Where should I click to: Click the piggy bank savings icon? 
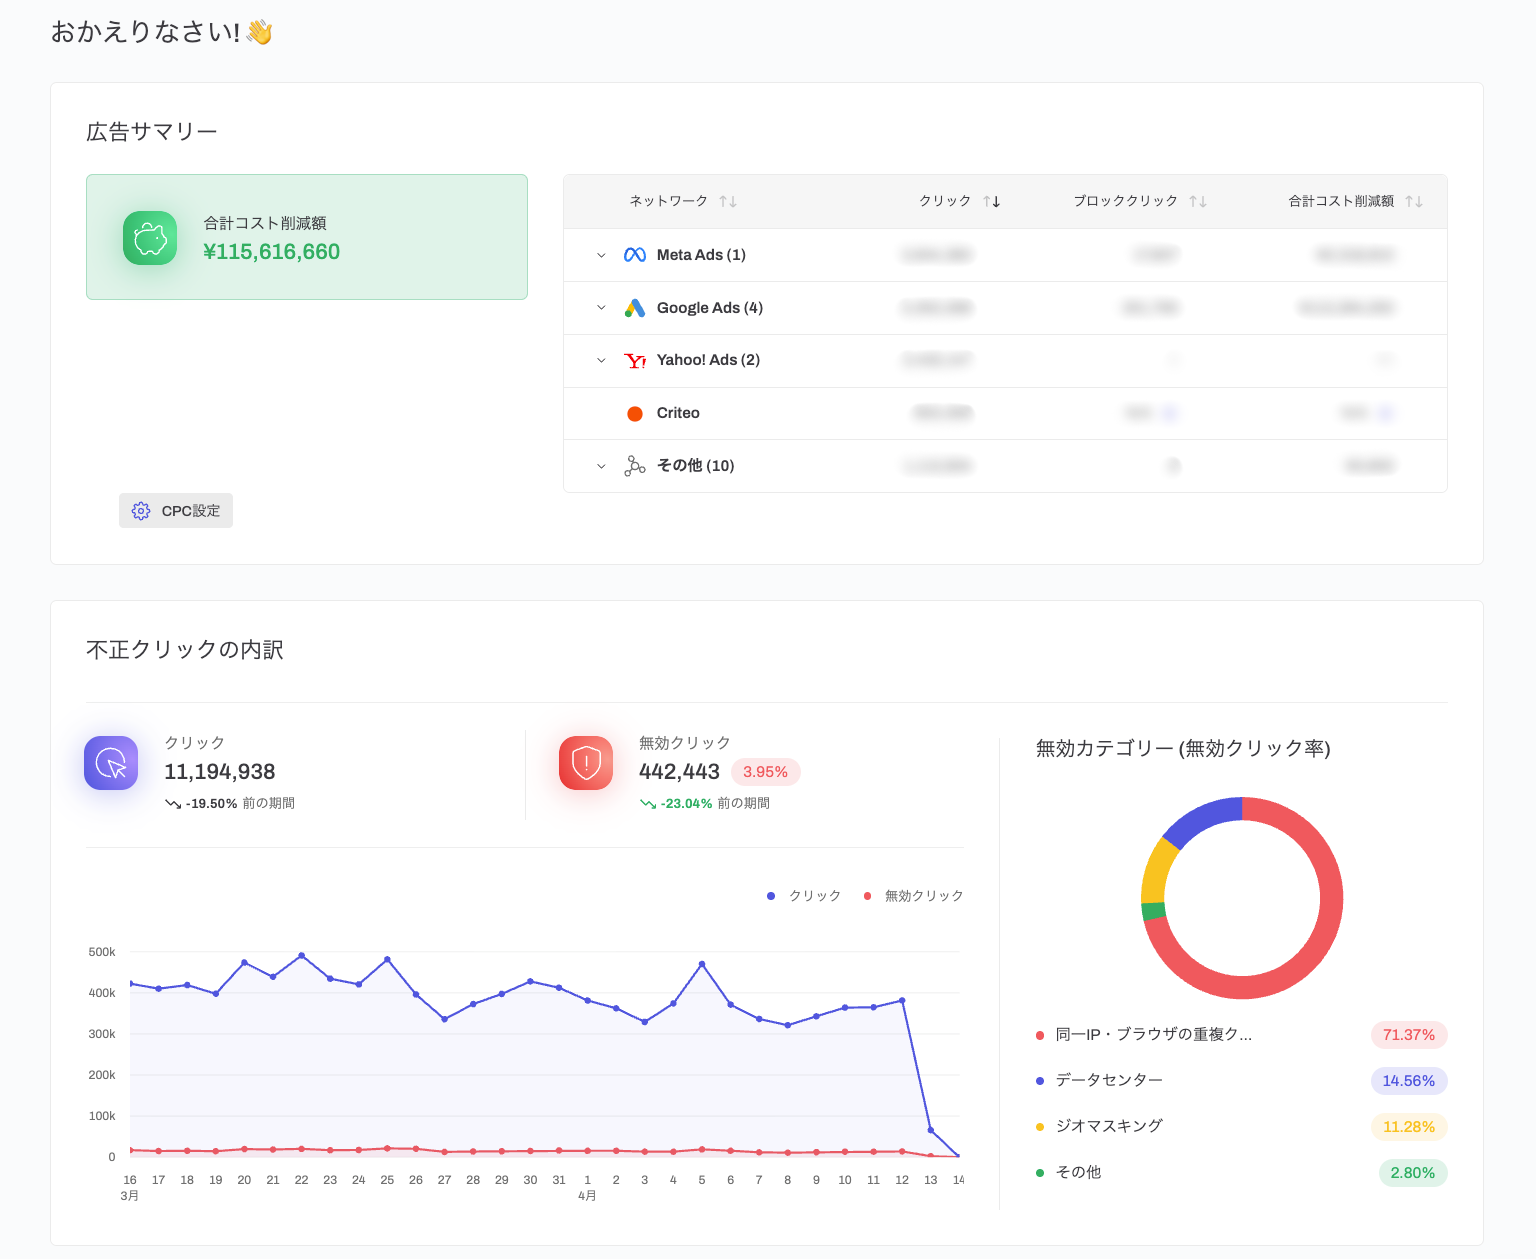[x=150, y=238]
